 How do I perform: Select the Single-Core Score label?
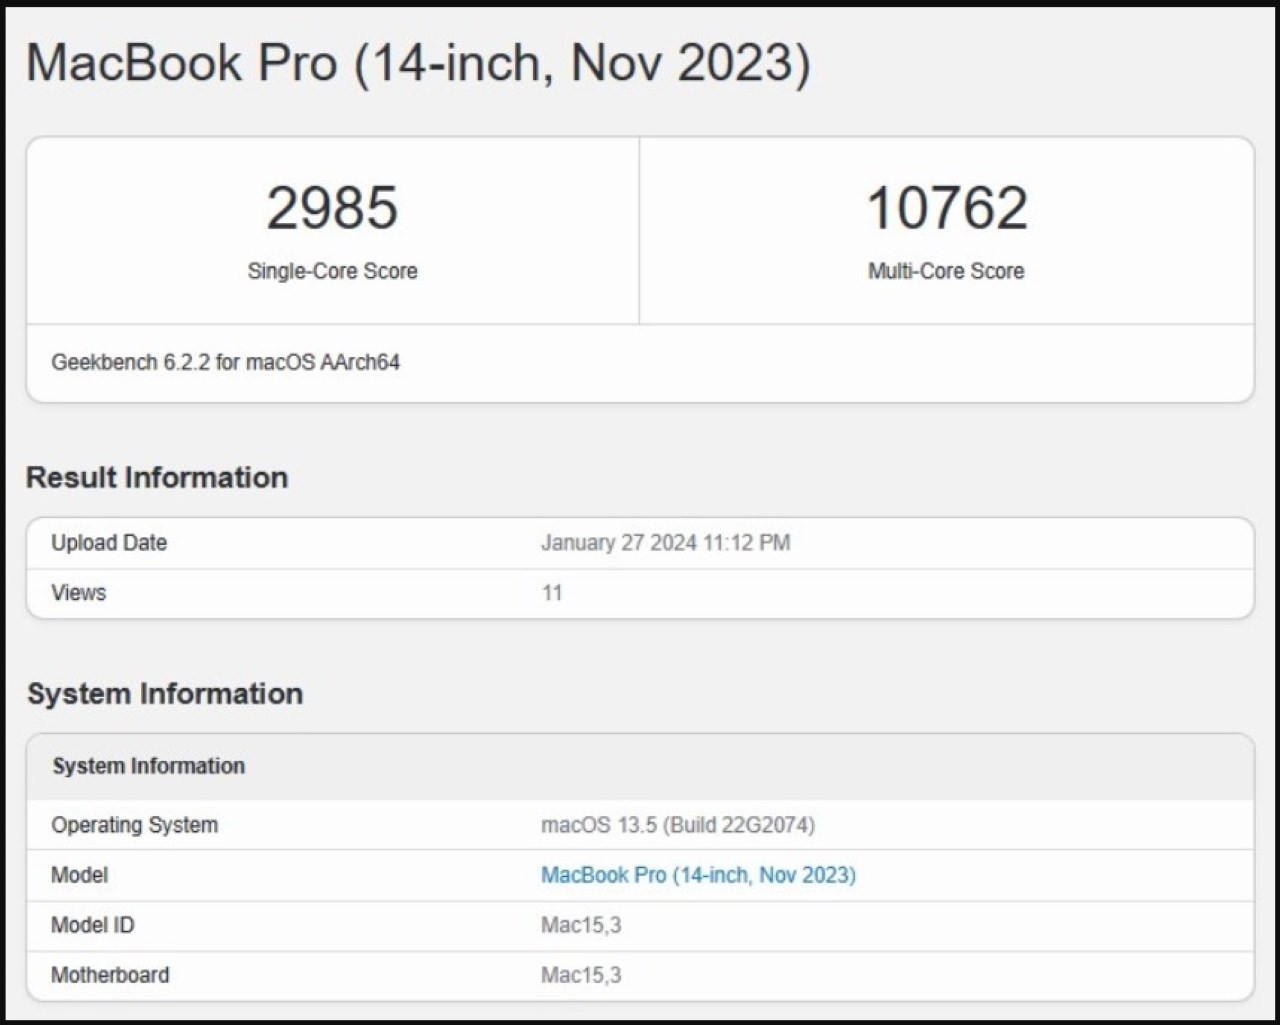[x=332, y=271]
